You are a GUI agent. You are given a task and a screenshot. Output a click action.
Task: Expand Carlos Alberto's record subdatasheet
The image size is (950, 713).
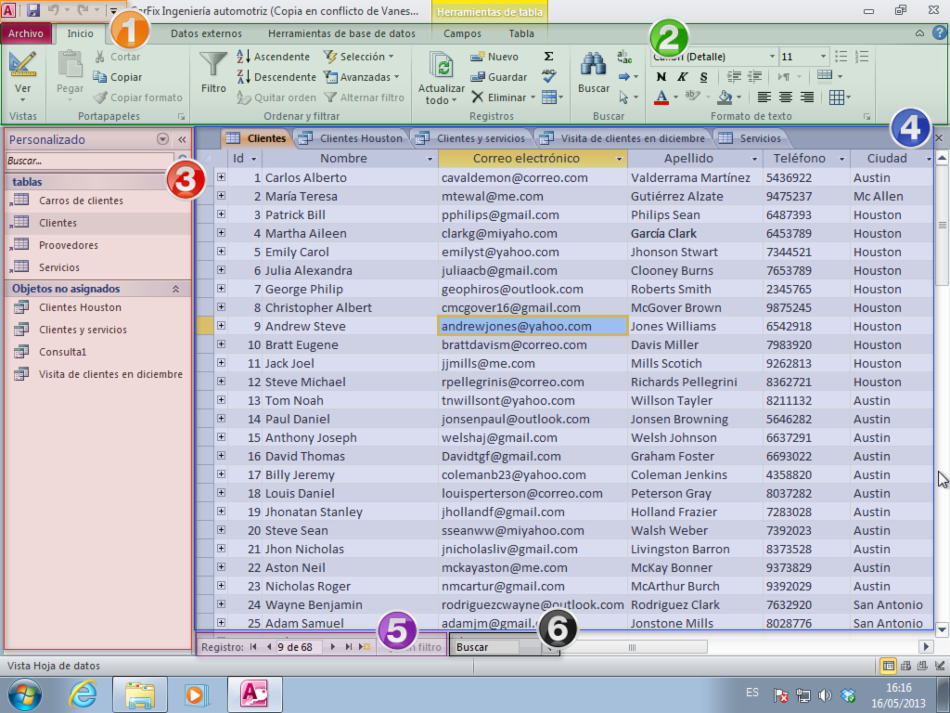tap(220, 176)
